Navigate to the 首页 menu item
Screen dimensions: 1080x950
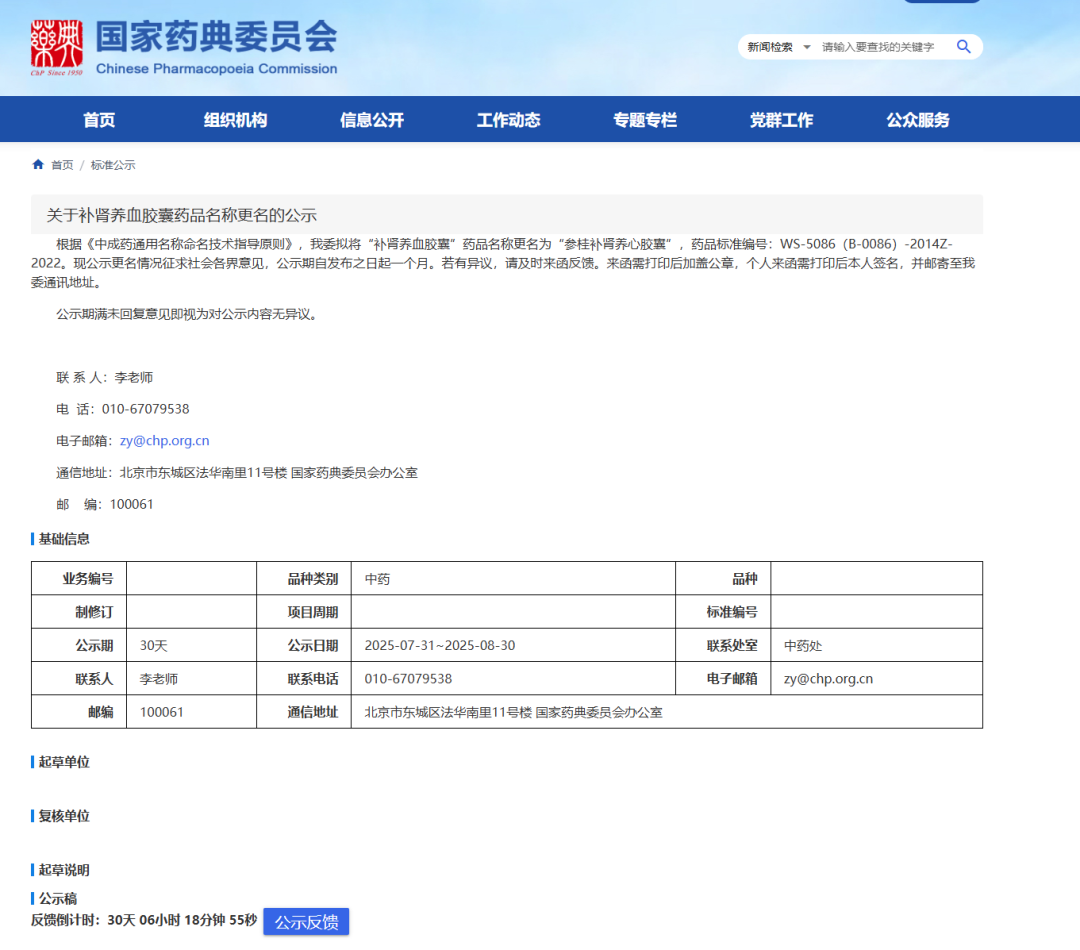(x=100, y=119)
